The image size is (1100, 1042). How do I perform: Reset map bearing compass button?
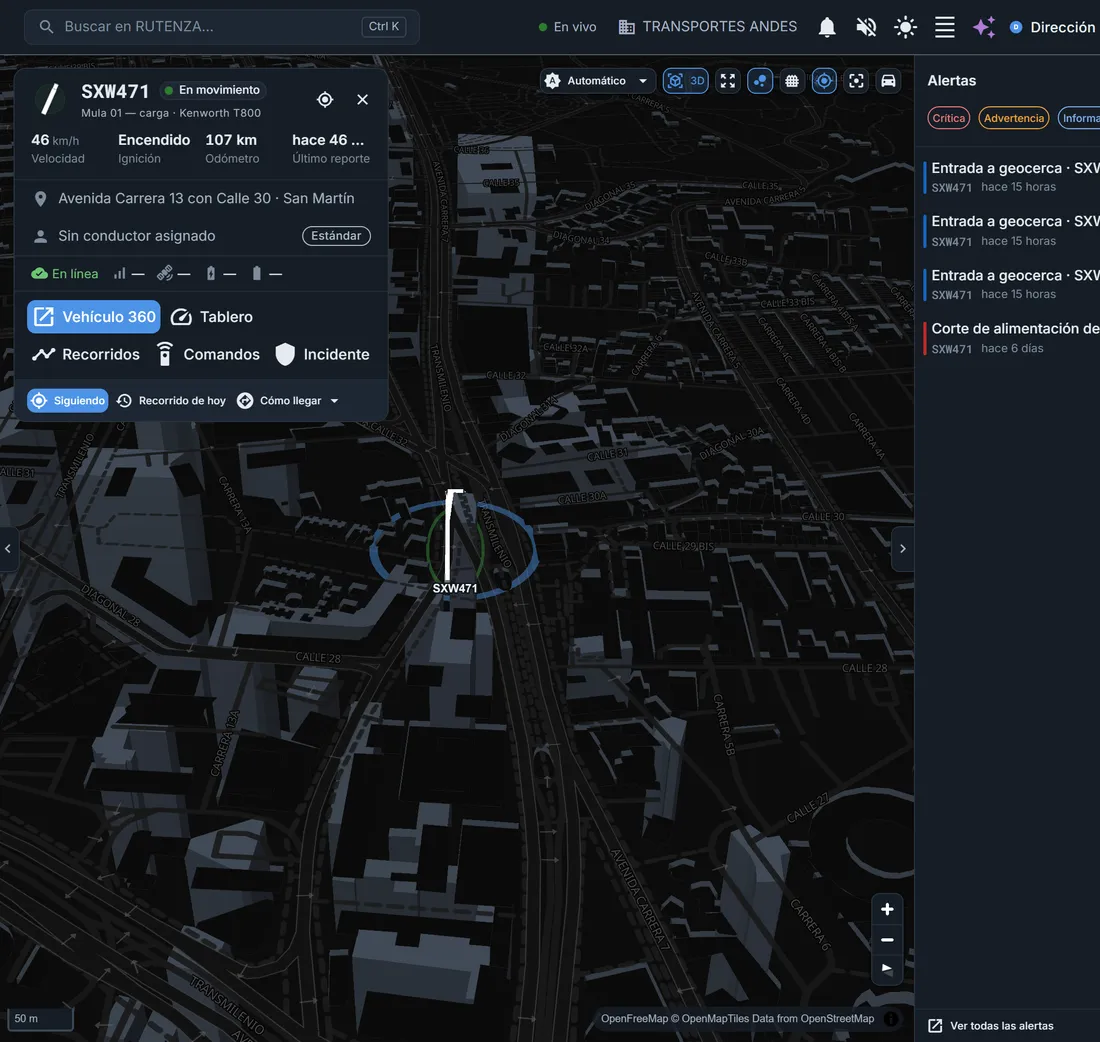887,969
